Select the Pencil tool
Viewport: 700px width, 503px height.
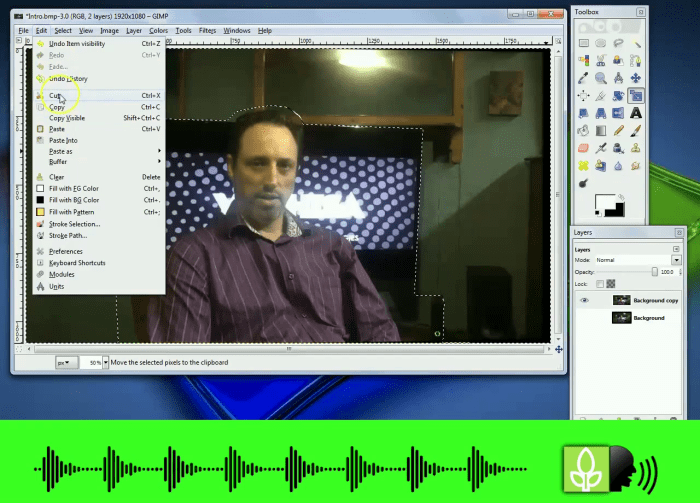(x=619, y=130)
